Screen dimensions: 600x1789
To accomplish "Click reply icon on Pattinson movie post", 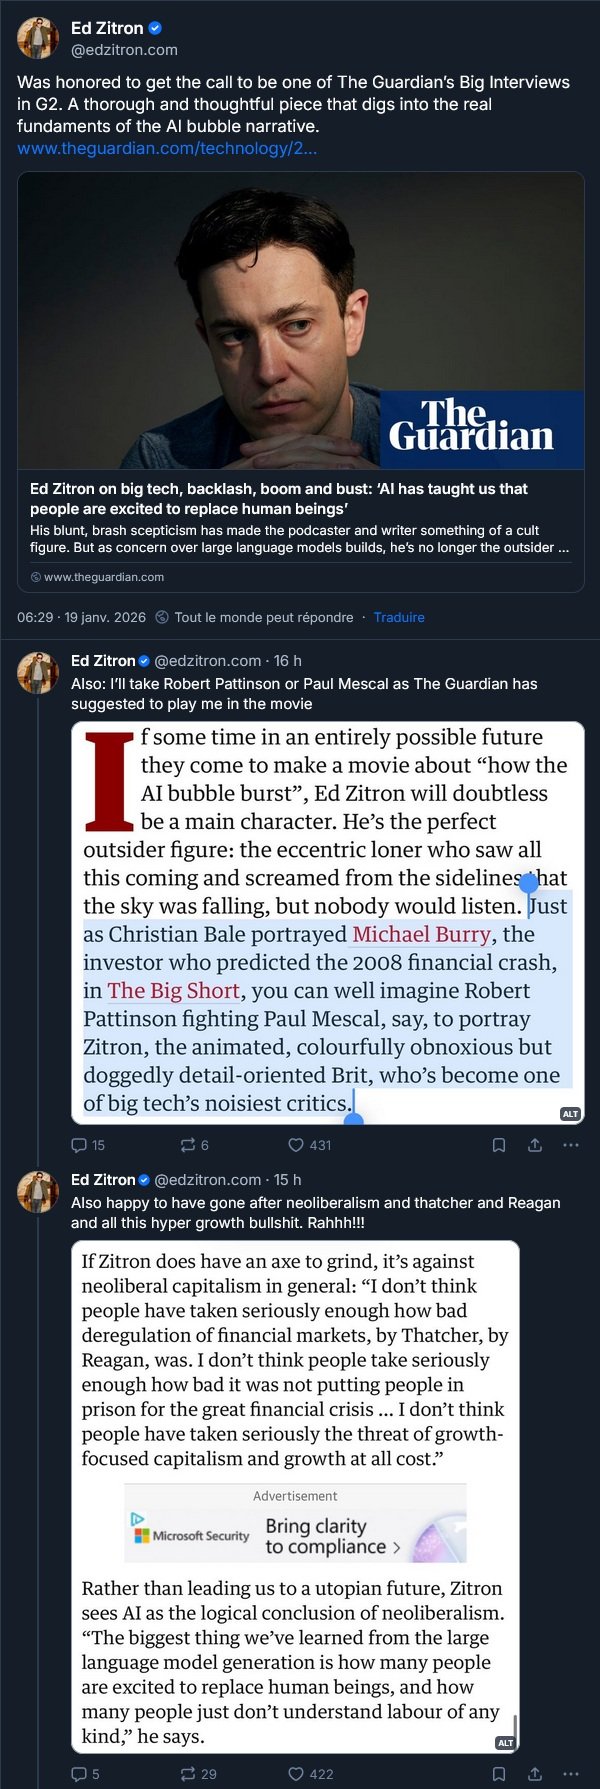I will (80, 1145).
